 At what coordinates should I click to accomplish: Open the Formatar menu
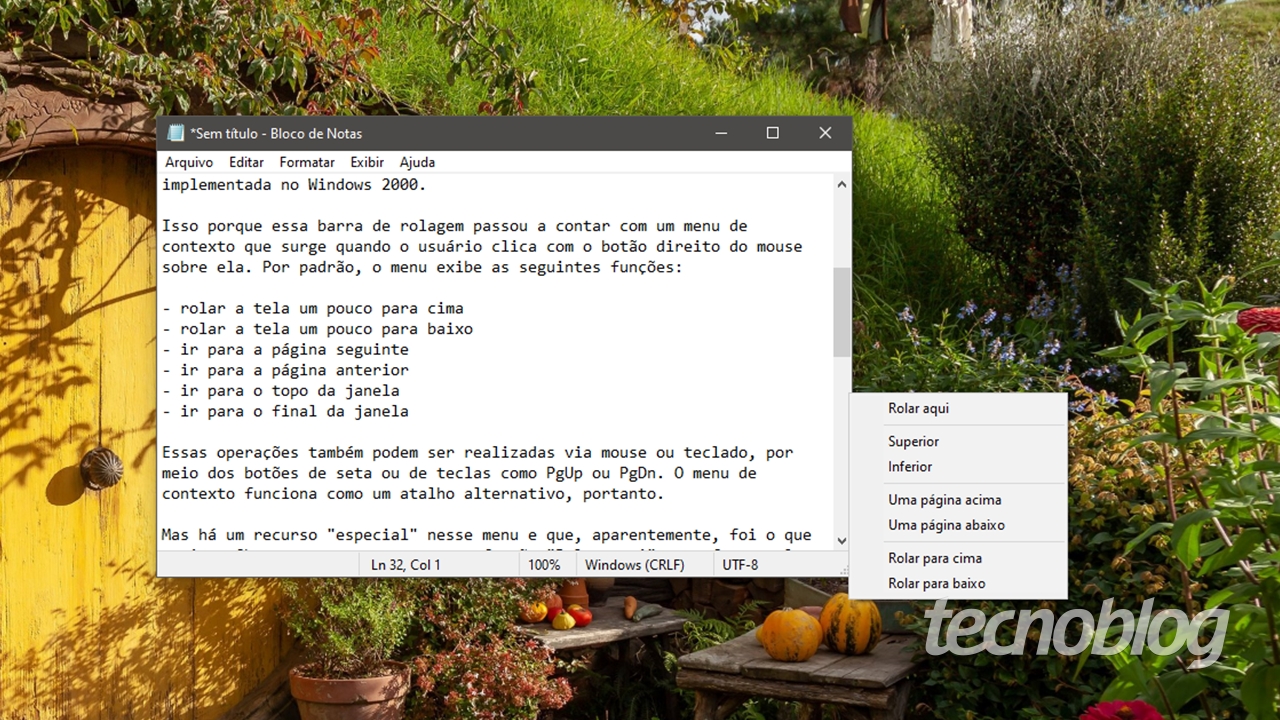point(307,162)
